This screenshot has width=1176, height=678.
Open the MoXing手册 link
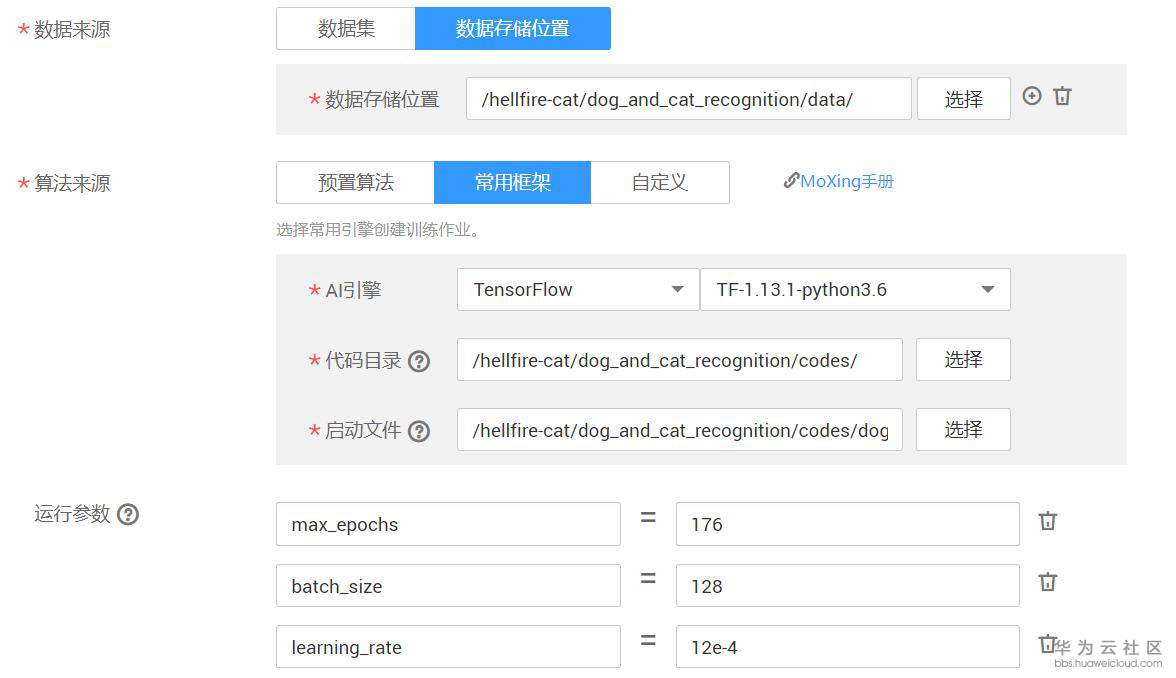(838, 182)
